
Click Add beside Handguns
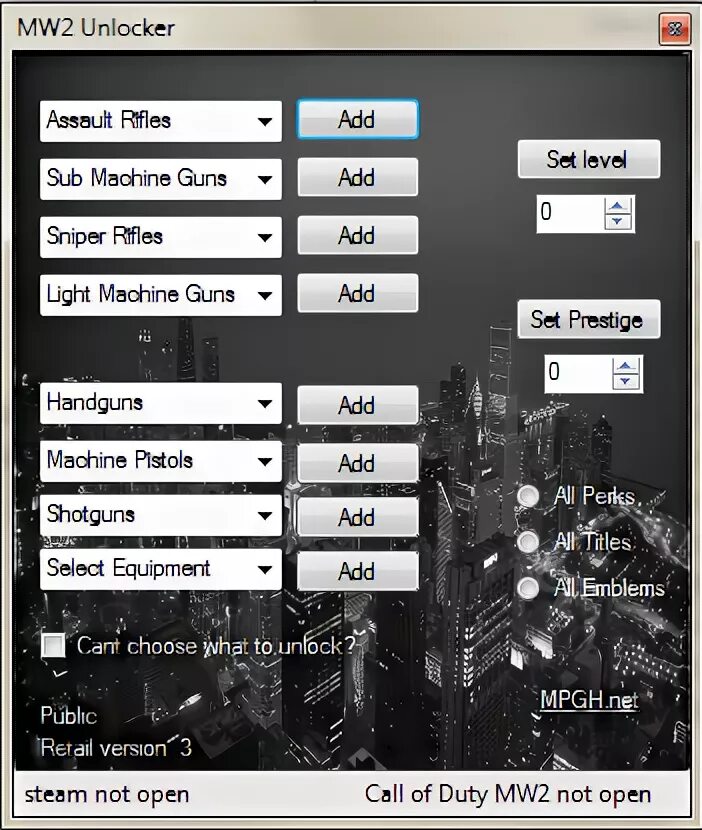pos(358,405)
